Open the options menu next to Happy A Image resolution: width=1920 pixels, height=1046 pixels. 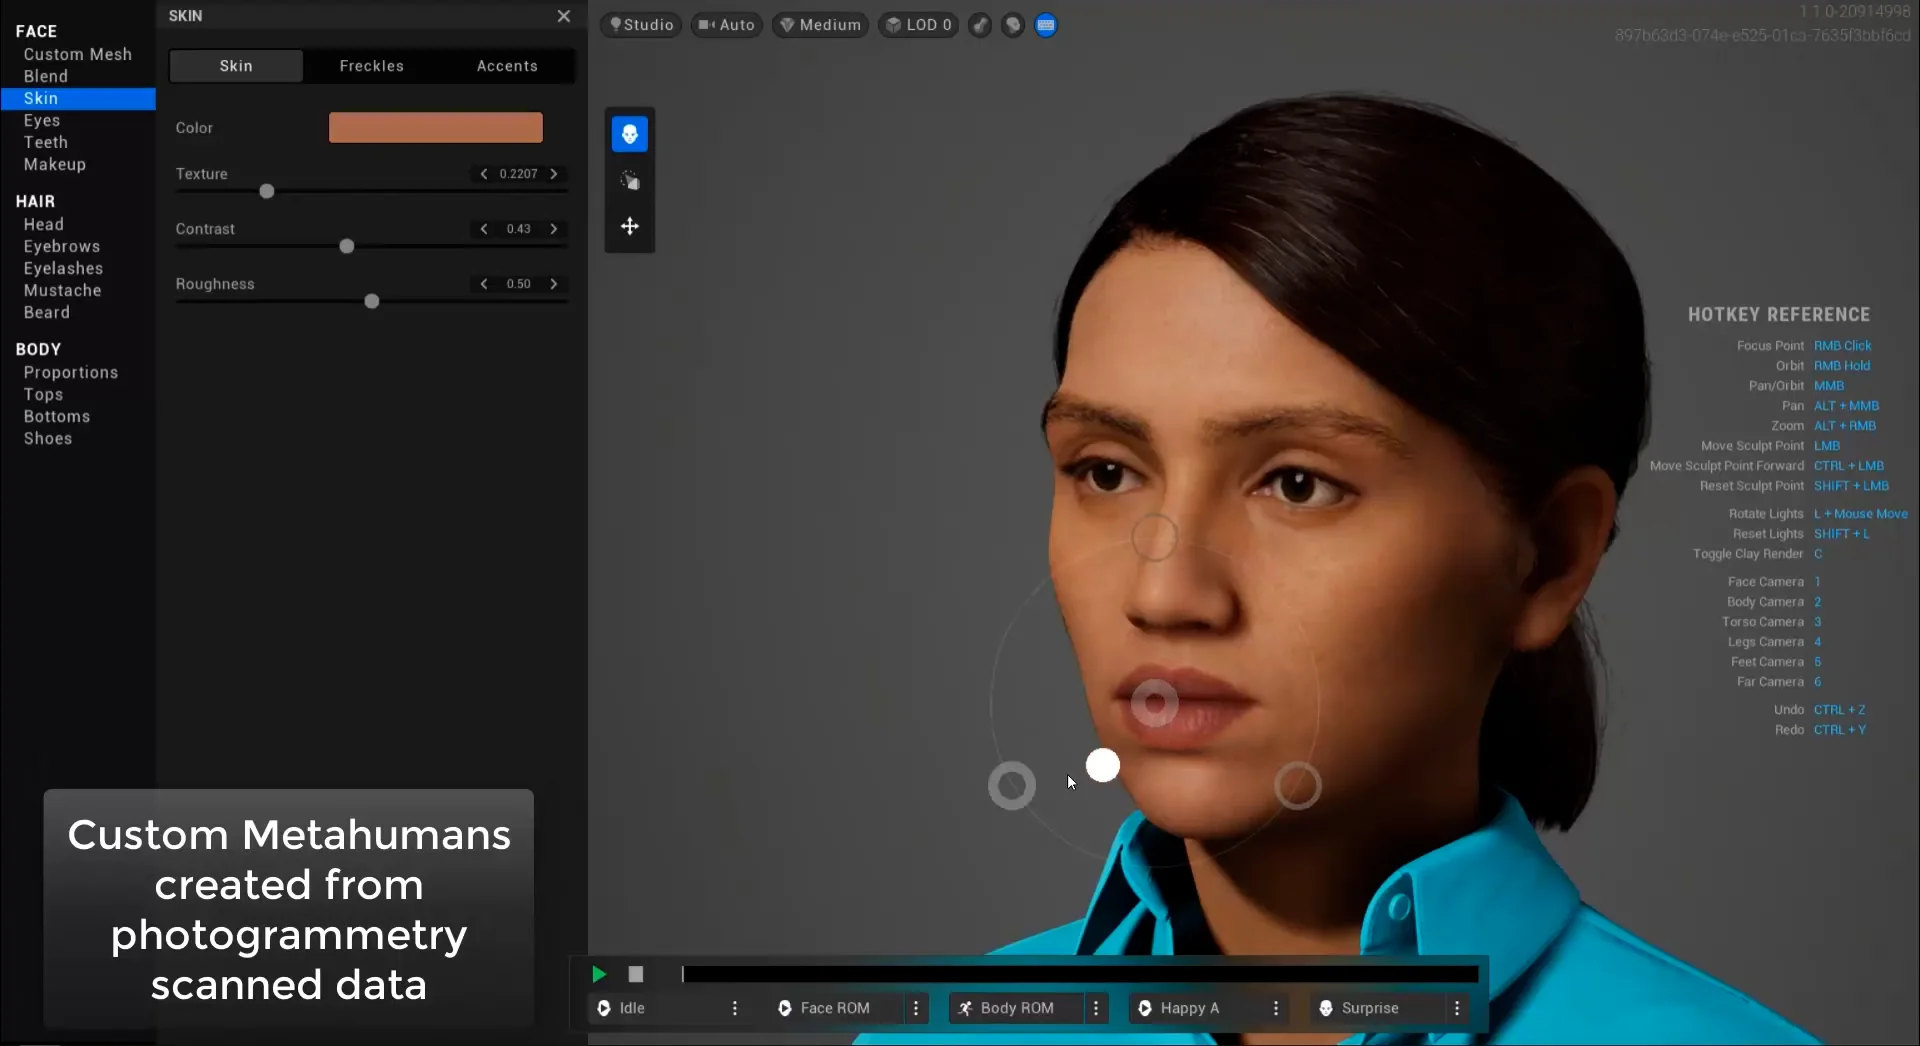1276,1008
